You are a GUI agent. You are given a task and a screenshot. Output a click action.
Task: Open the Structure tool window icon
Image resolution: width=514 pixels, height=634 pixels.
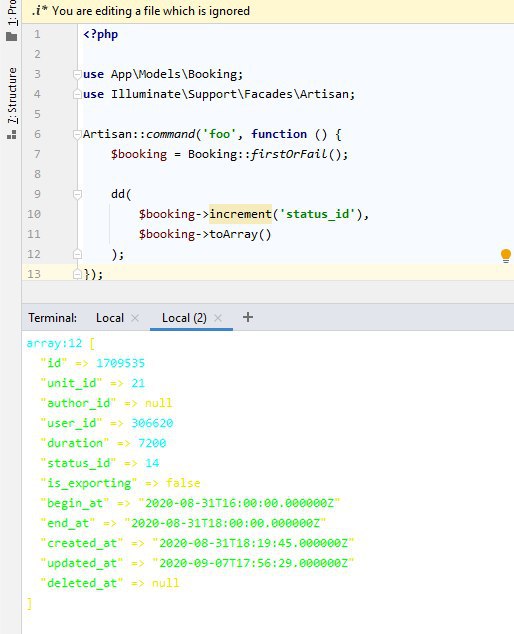tap(12, 135)
